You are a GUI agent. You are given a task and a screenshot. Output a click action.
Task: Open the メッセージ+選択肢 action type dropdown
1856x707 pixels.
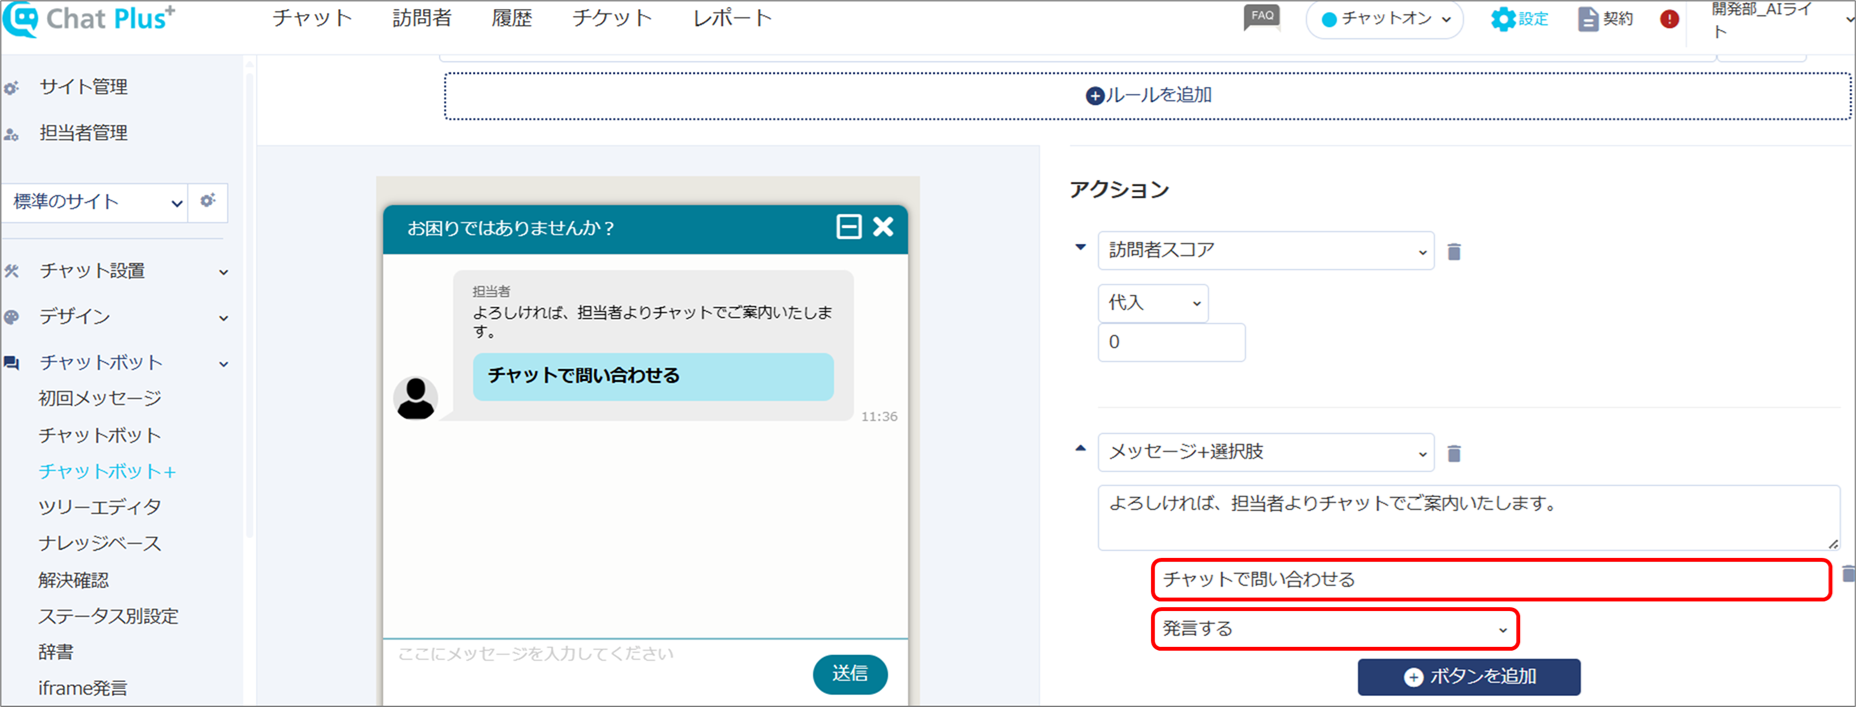pyautogui.click(x=1266, y=452)
